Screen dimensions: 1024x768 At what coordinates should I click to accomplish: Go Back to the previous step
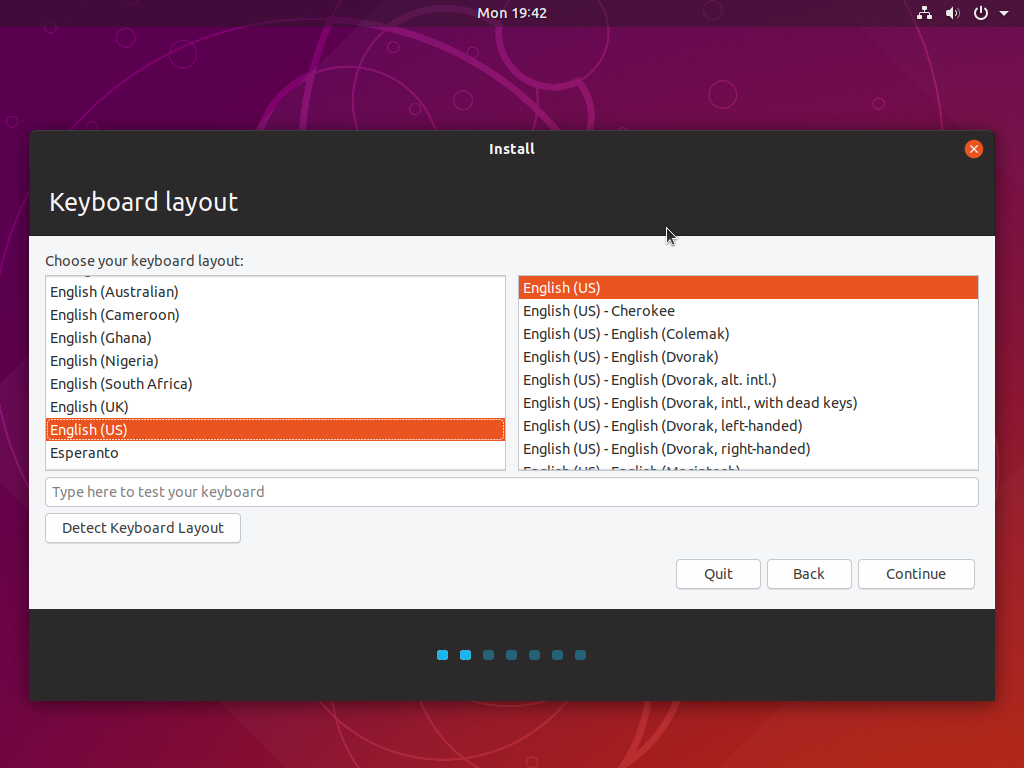pyautogui.click(x=808, y=574)
